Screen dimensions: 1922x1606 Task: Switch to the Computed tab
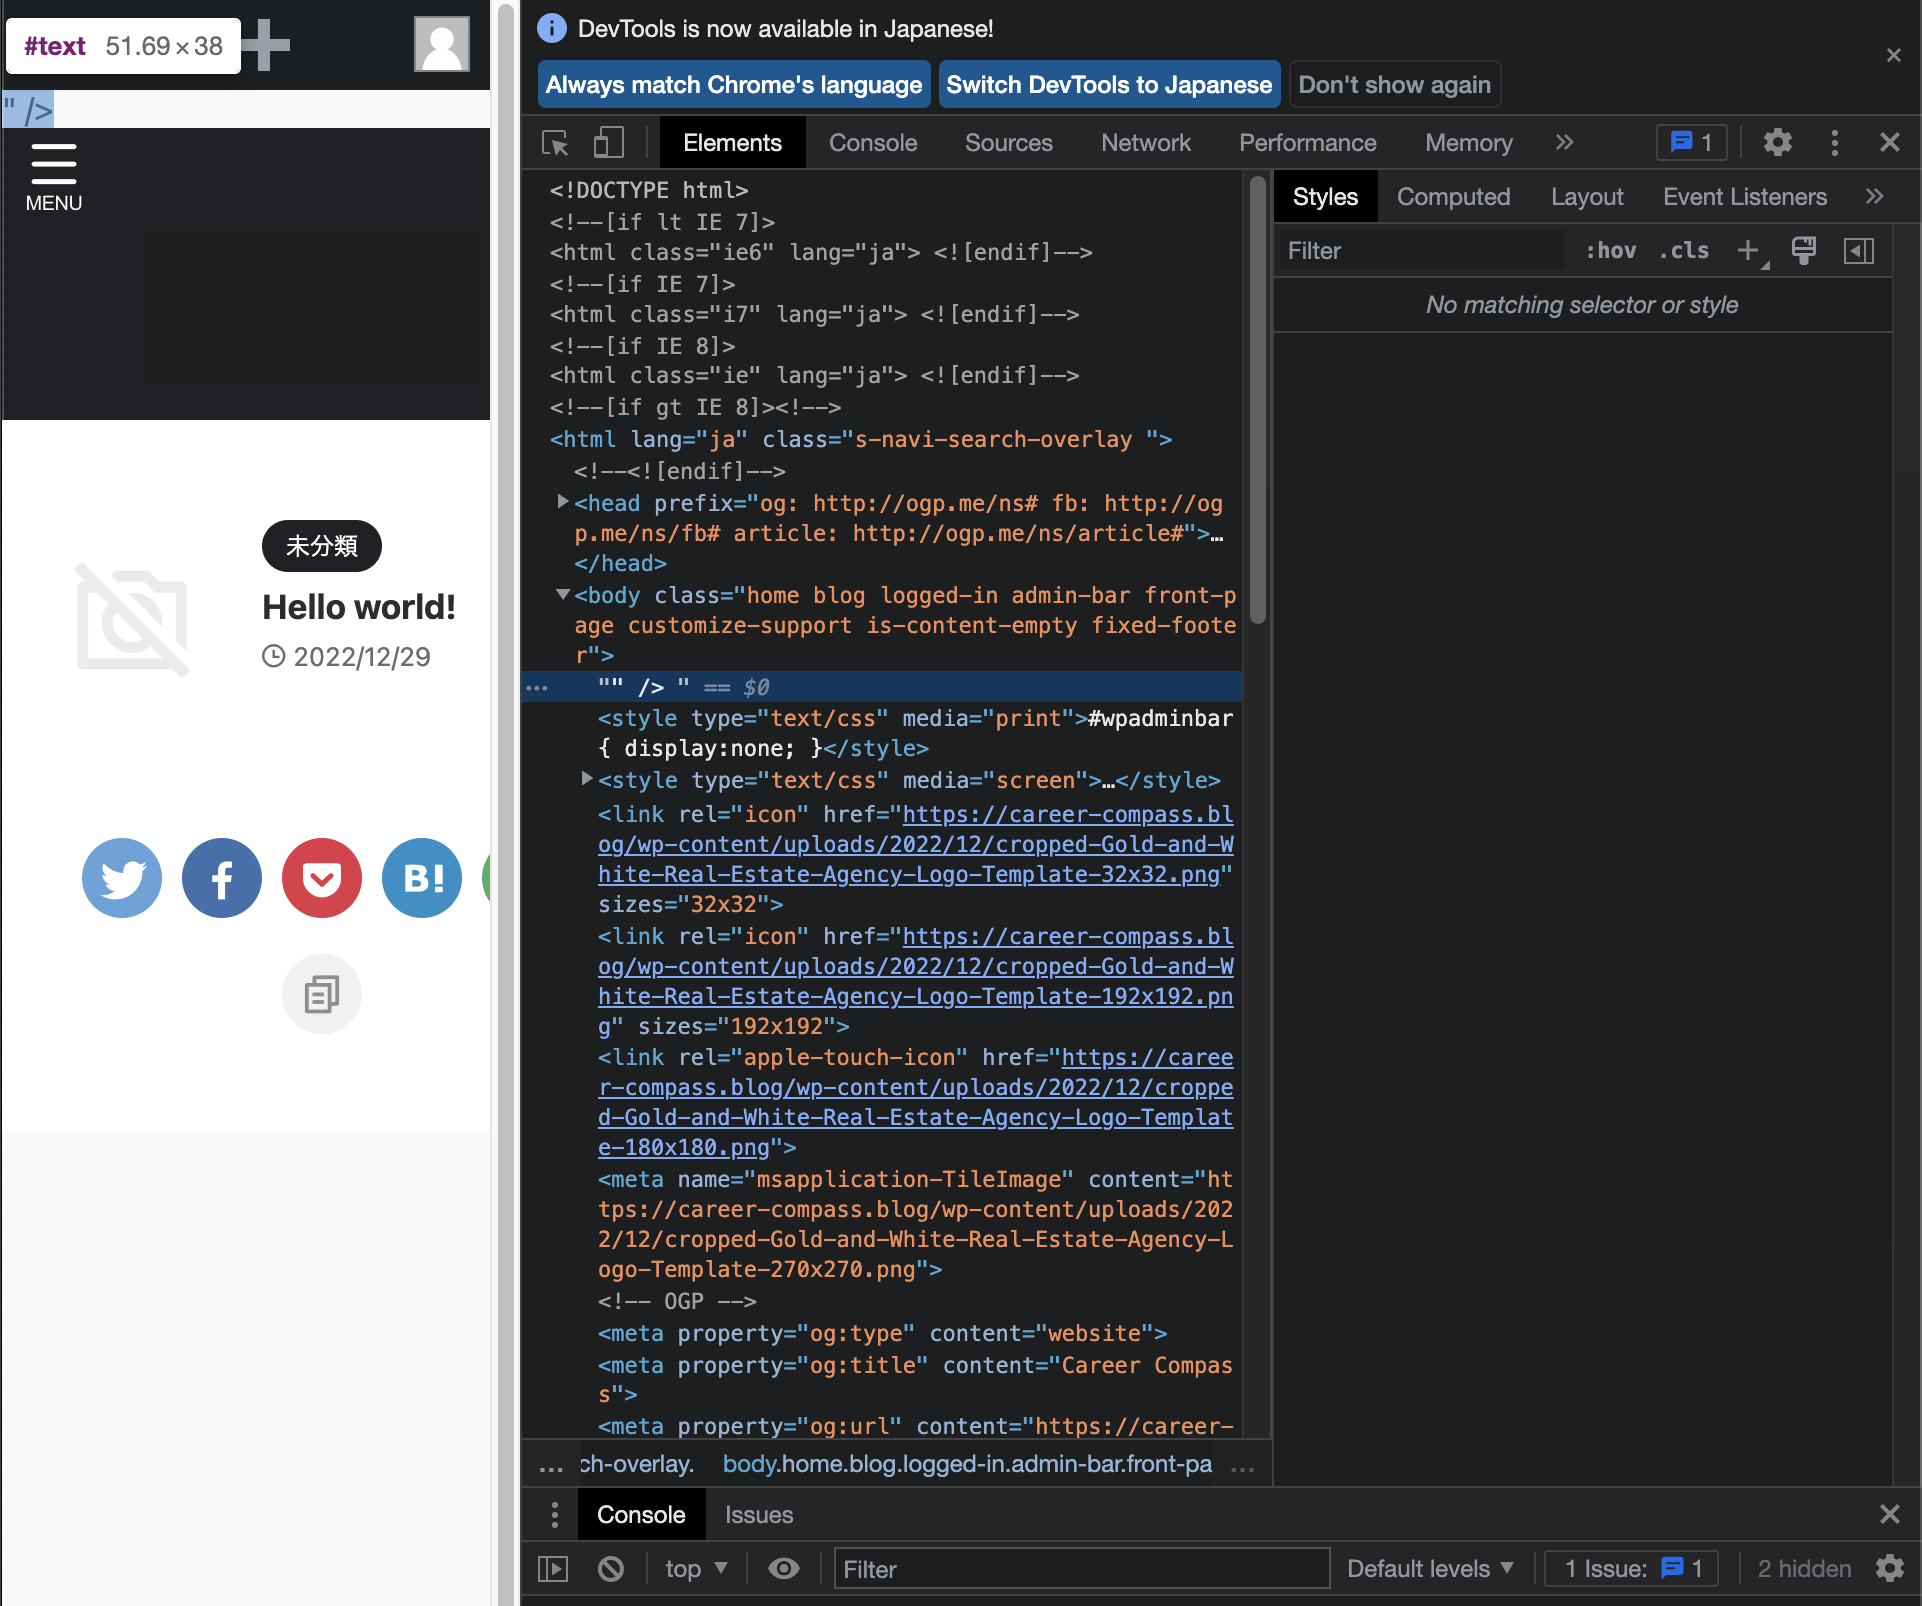click(x=1453, y=196)
